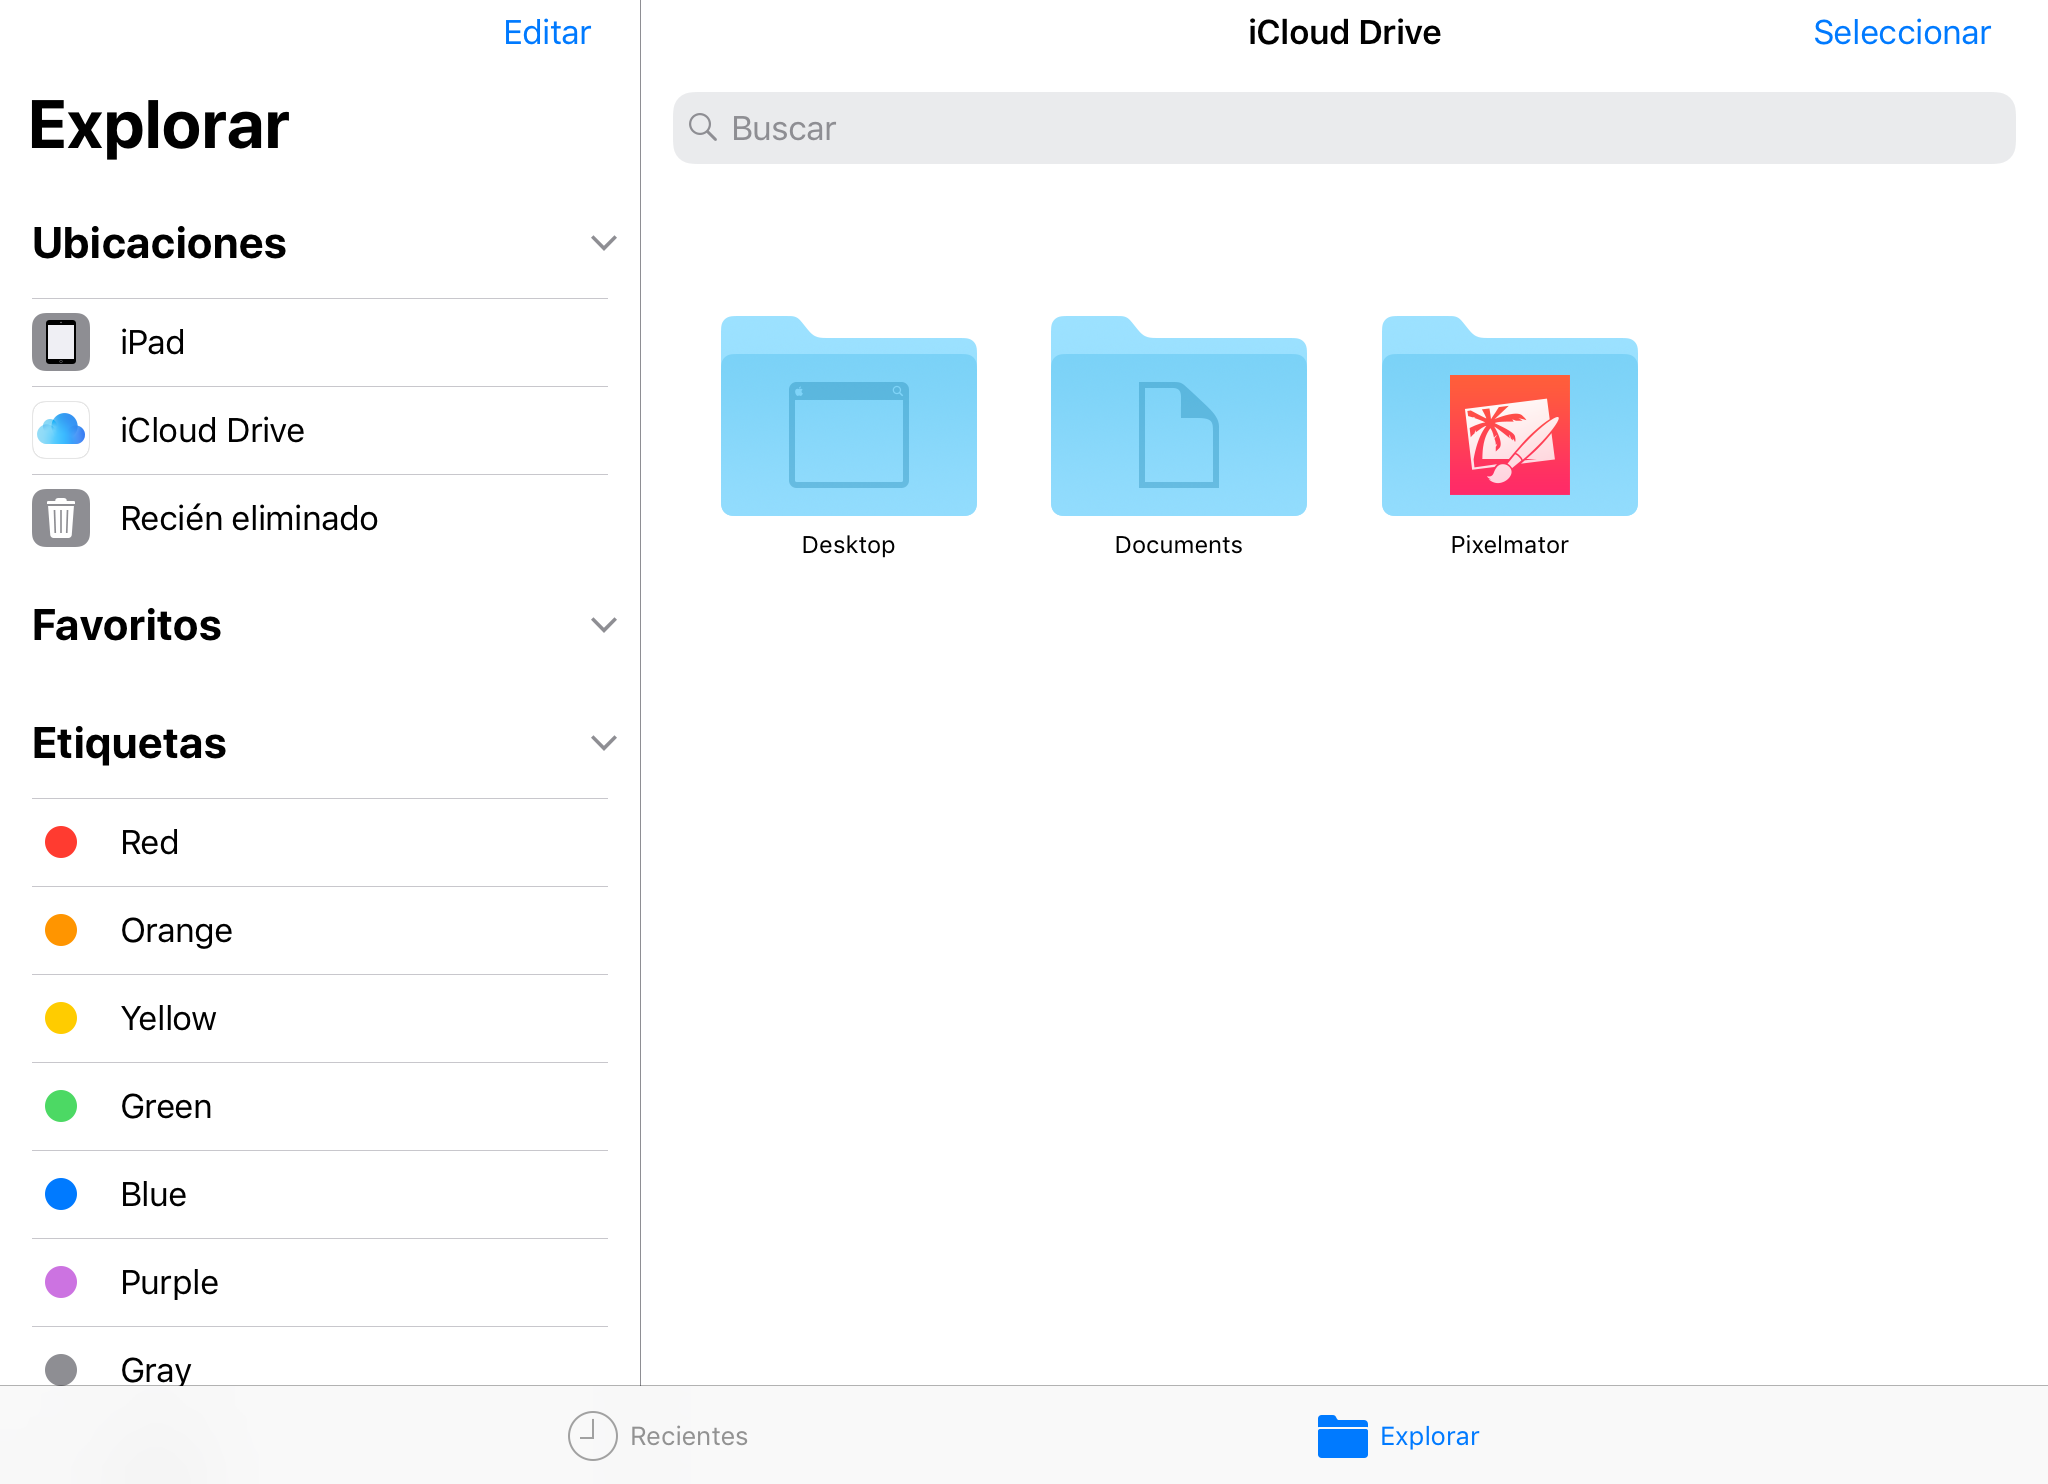Switch to the Recientes tab label
This screenshot has height=1484, width=2048.
(x=689, y=1436)
